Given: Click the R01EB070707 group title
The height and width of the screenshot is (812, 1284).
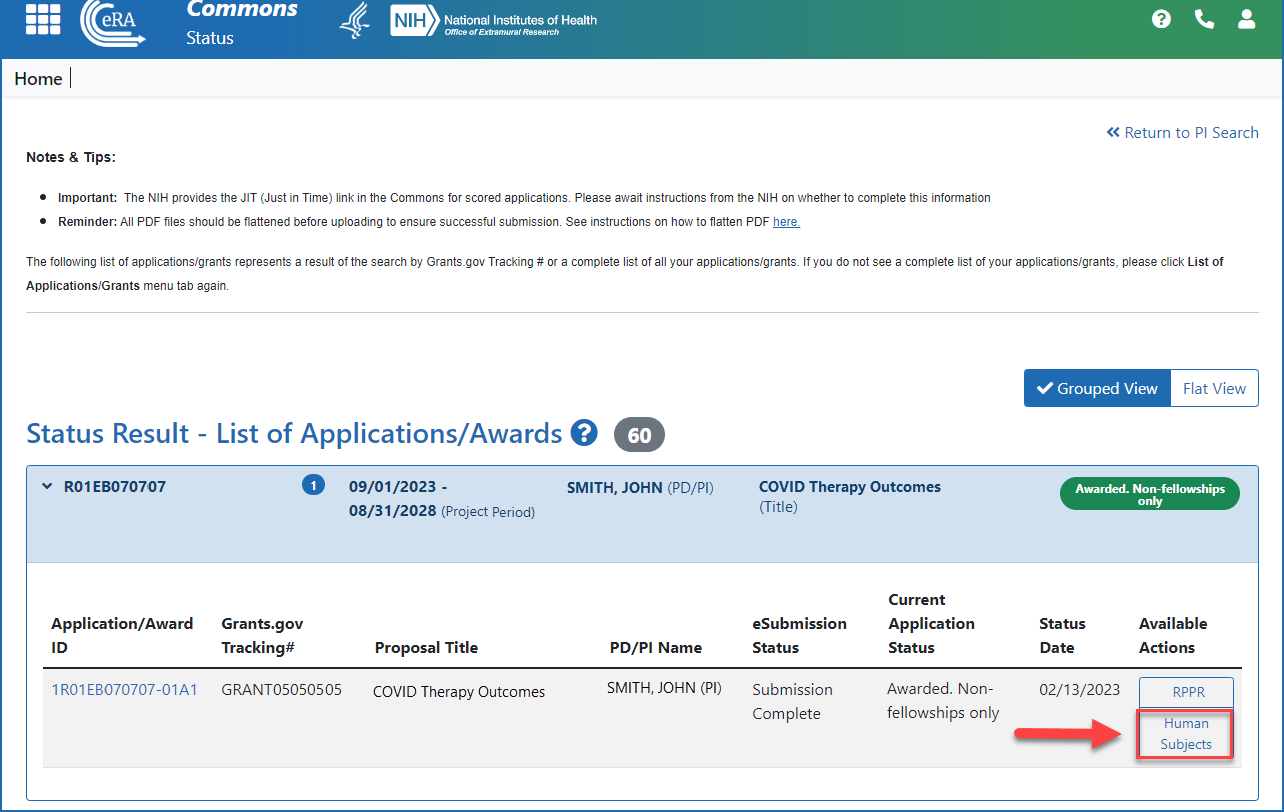Looking at the screenshot, I should point(115,487).
